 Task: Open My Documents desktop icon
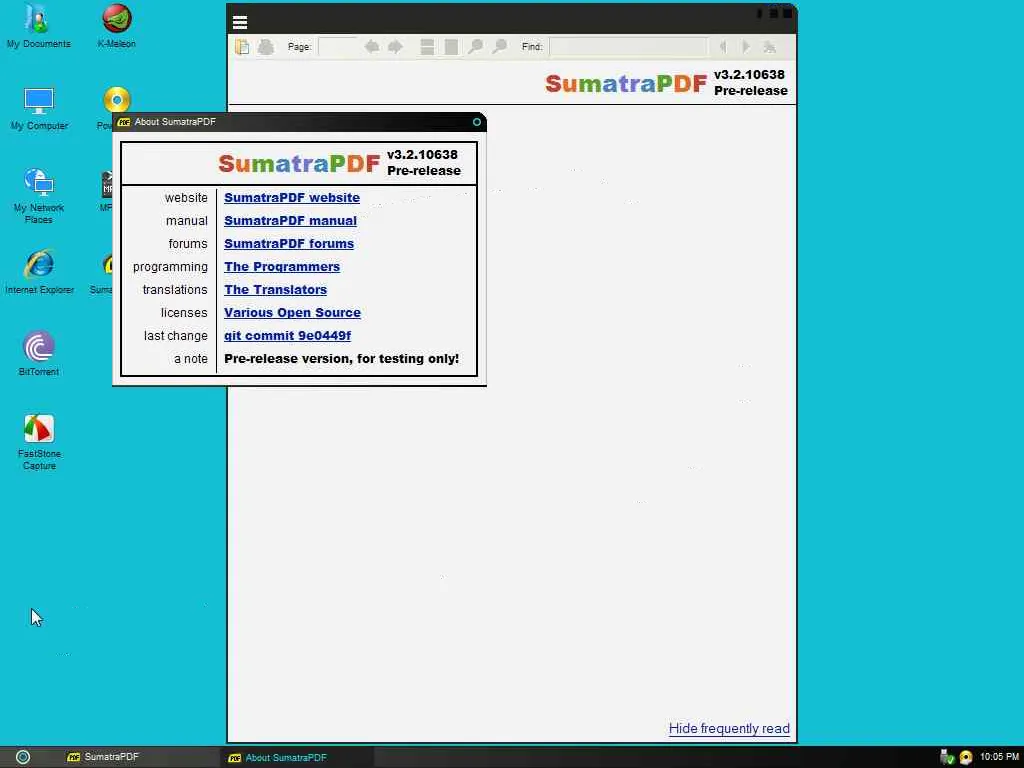[x=39, y=27]
